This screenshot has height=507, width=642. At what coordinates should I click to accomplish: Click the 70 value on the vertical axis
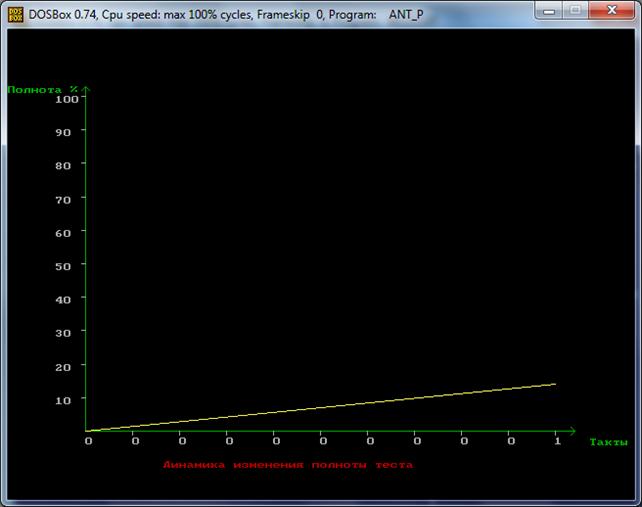(63, 200)
